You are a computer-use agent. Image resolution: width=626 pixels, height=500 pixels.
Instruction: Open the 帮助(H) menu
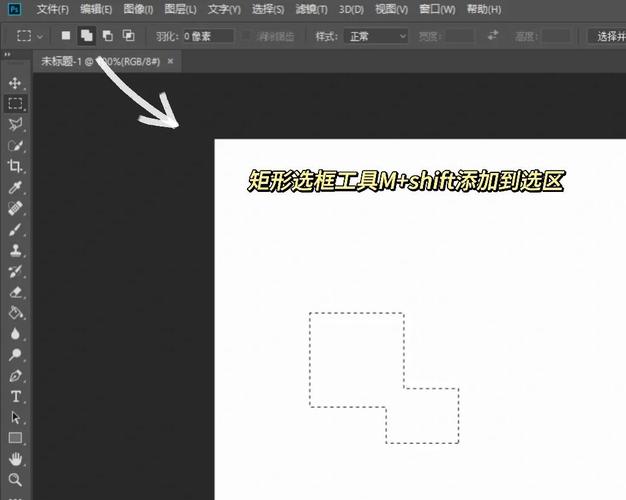pos(484,9)
